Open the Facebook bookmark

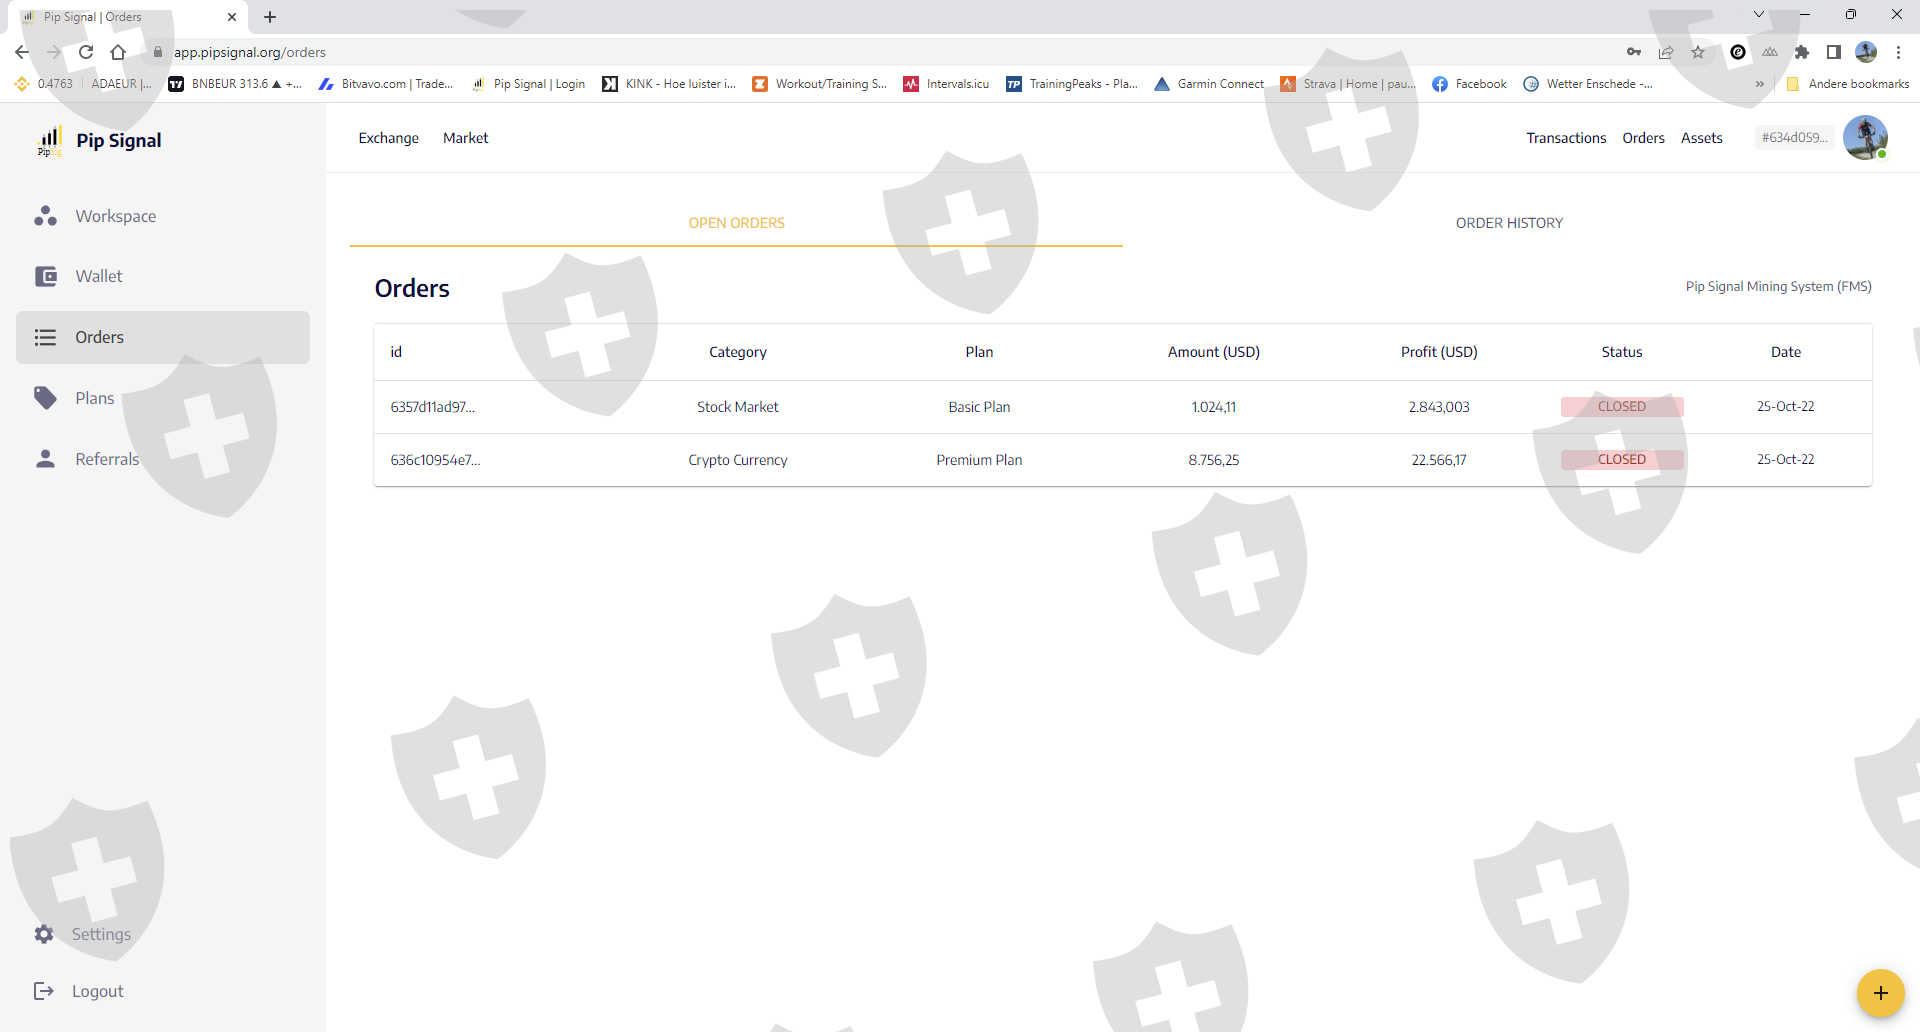tap(1469, 84)
